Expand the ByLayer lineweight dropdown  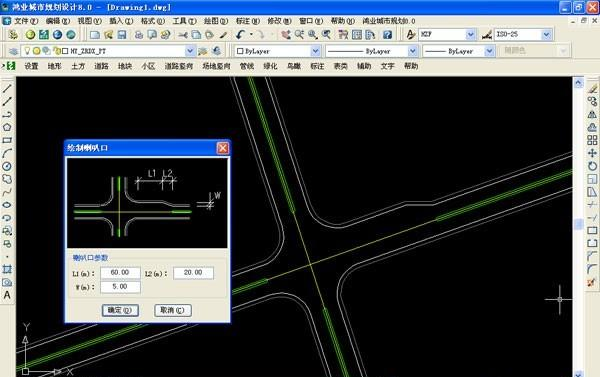click(489, 51)
